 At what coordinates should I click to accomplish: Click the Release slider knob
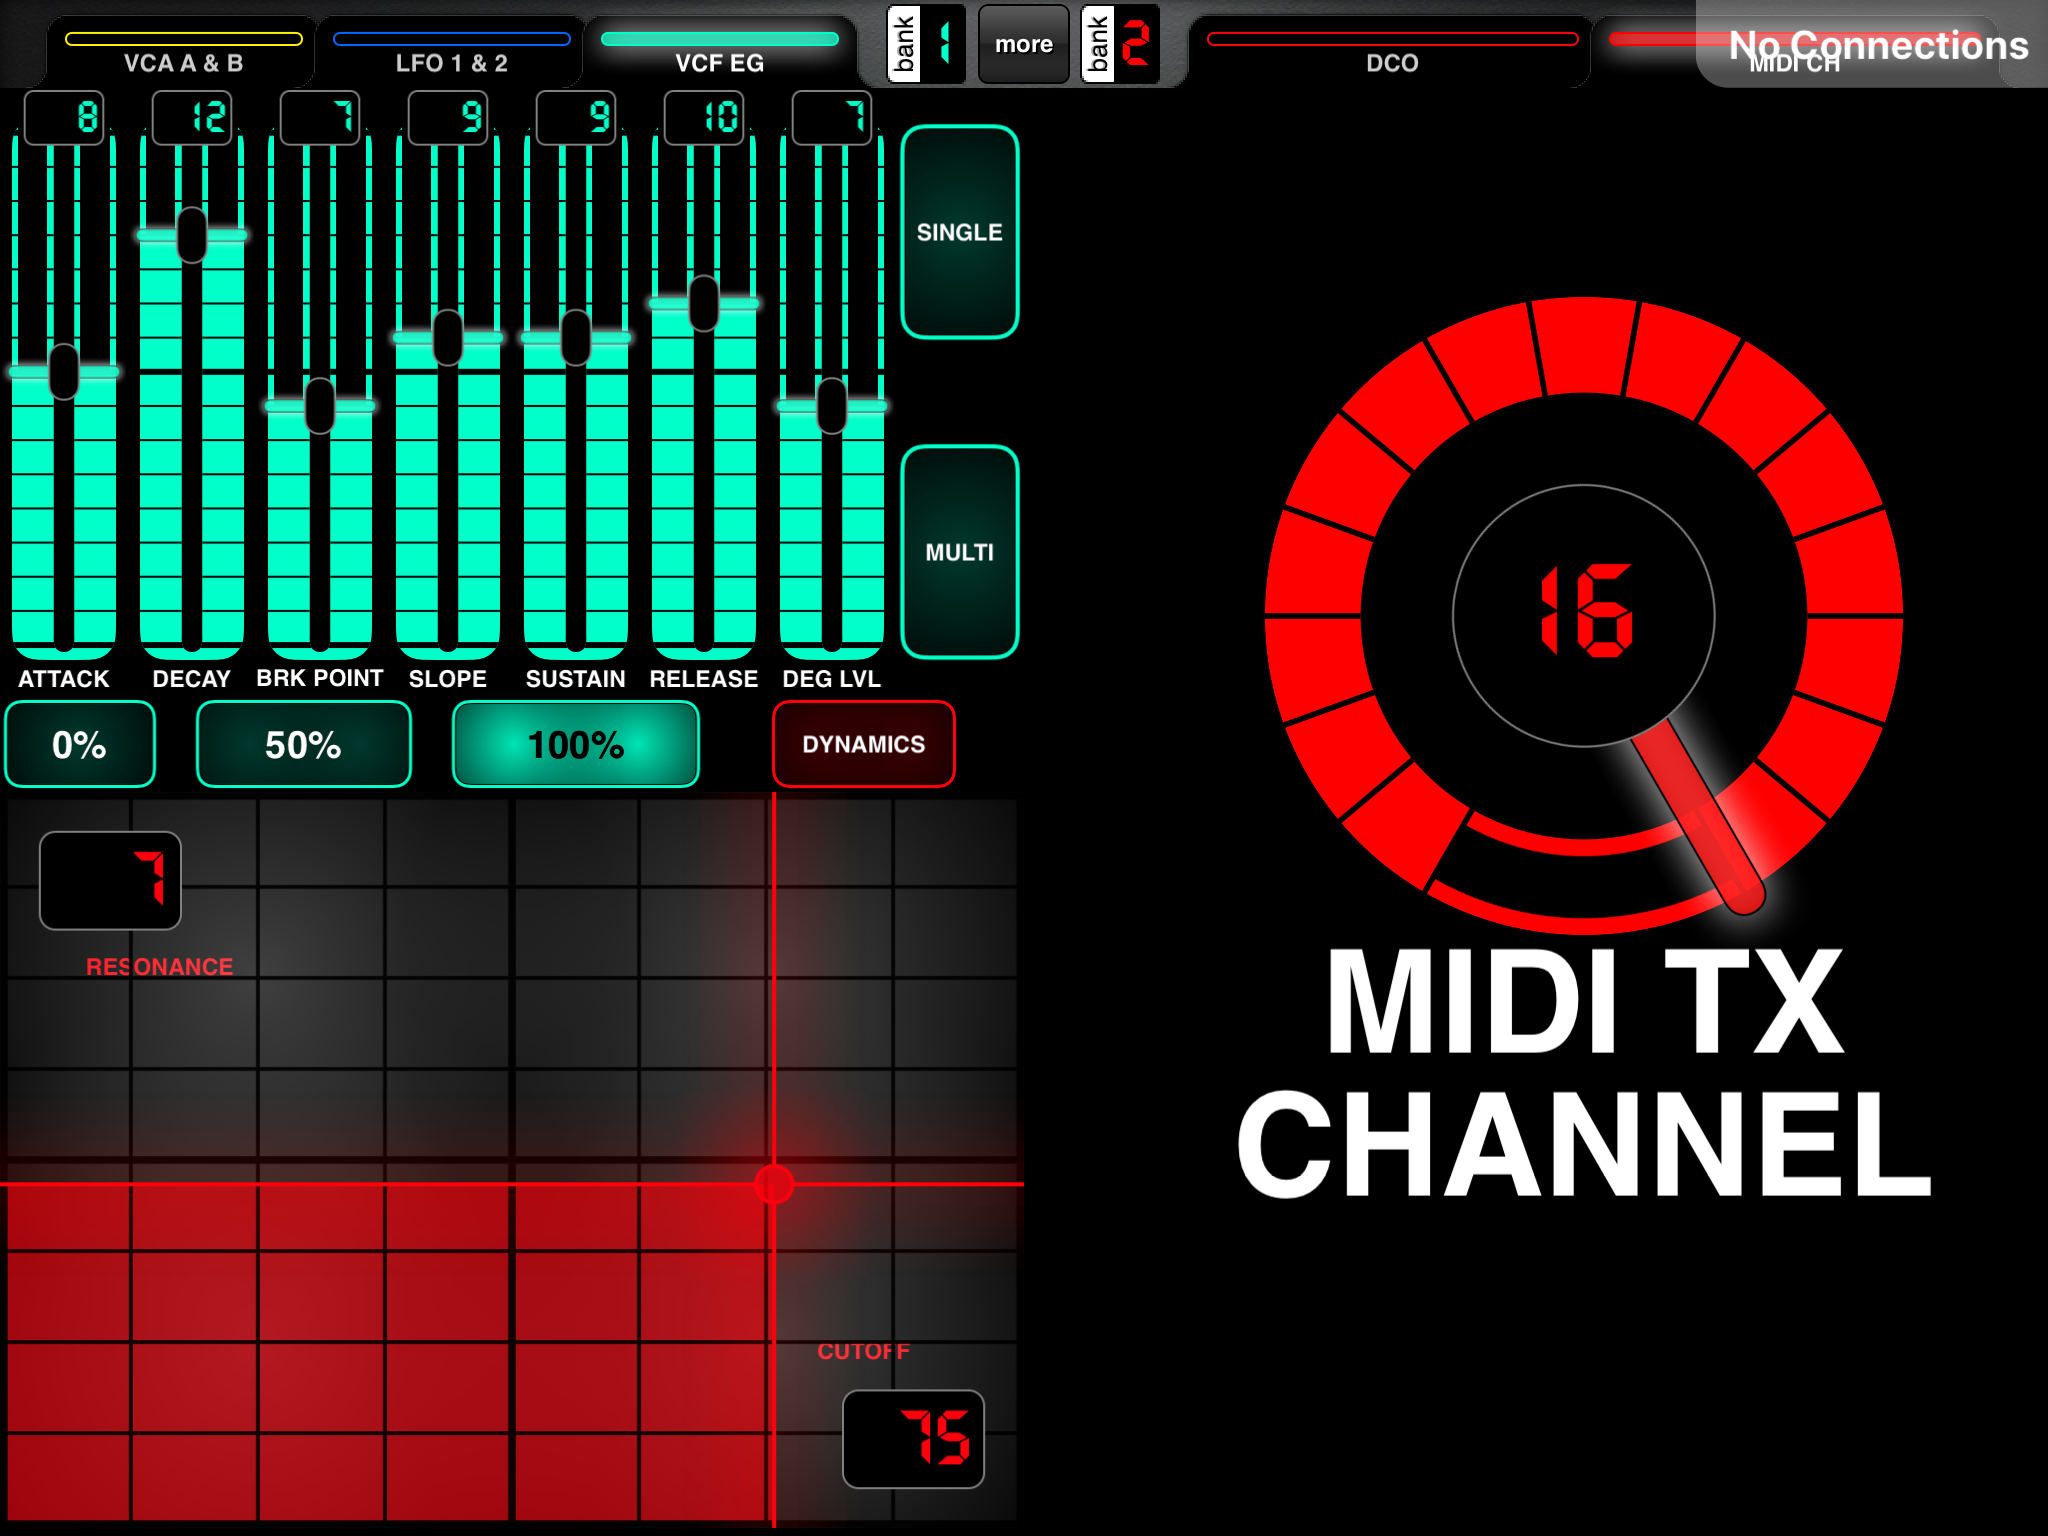point(704,303)
